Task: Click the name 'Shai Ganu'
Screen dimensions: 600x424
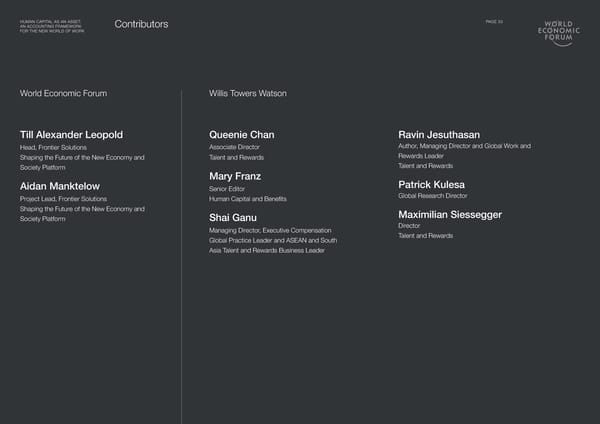Action: tap(233, 218)
